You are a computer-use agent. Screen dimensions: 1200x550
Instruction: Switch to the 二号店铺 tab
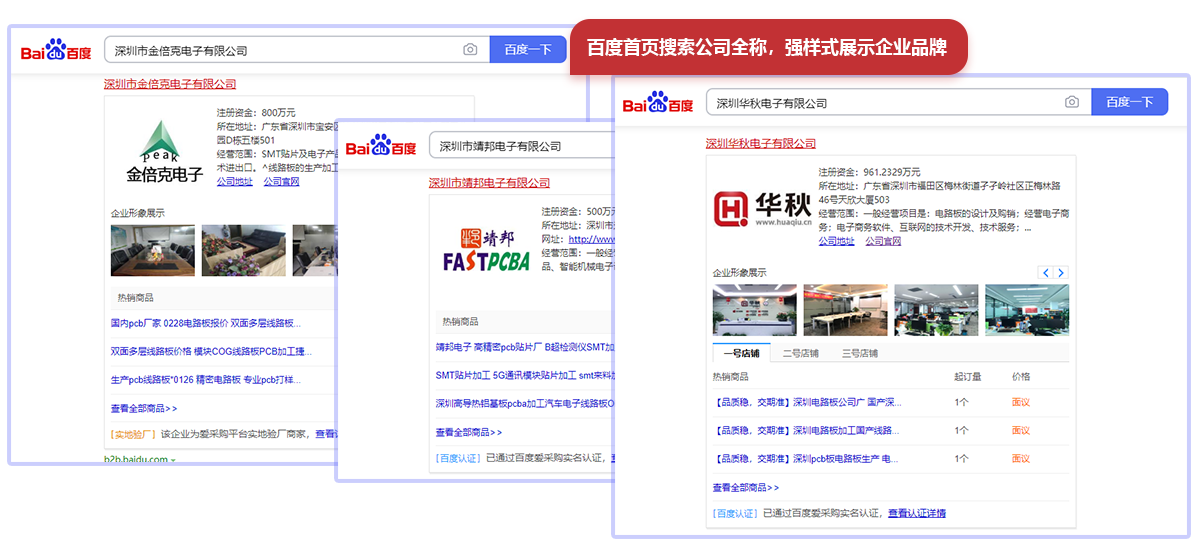(800, 353)
